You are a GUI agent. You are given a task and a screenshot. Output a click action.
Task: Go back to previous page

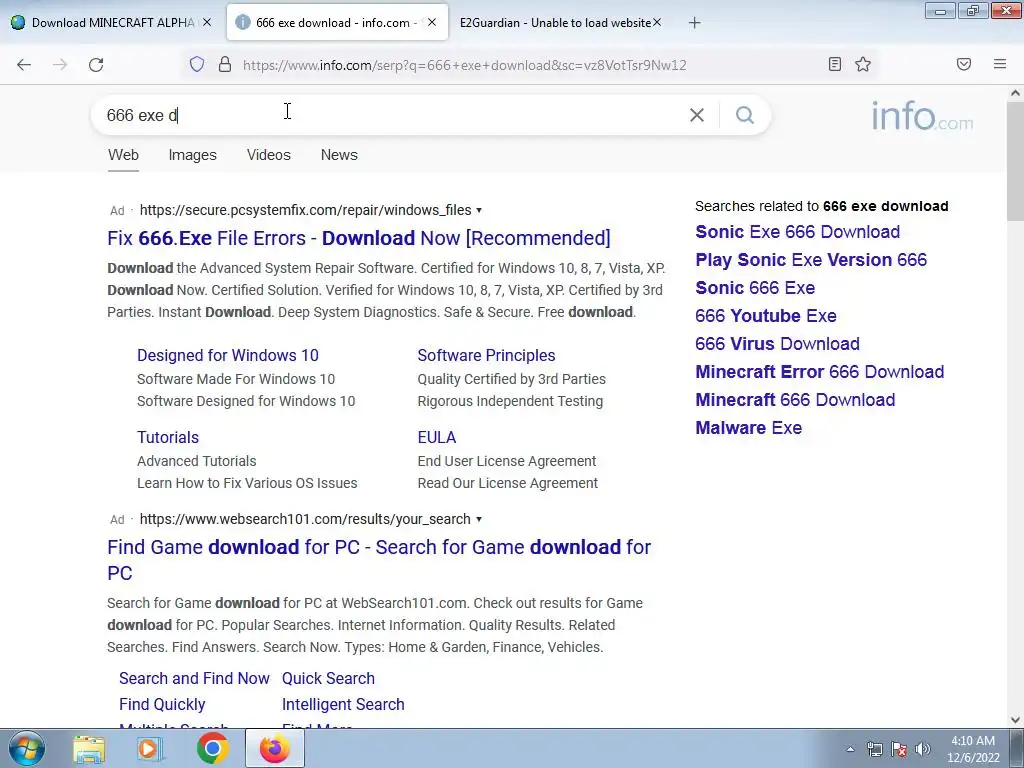[24, 65]
